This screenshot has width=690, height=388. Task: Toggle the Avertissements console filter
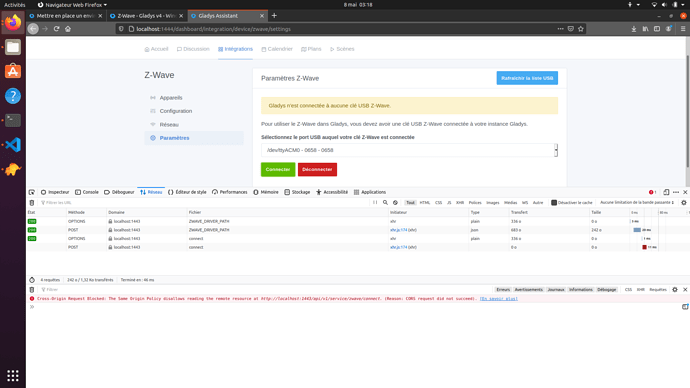tap(529, 289)
